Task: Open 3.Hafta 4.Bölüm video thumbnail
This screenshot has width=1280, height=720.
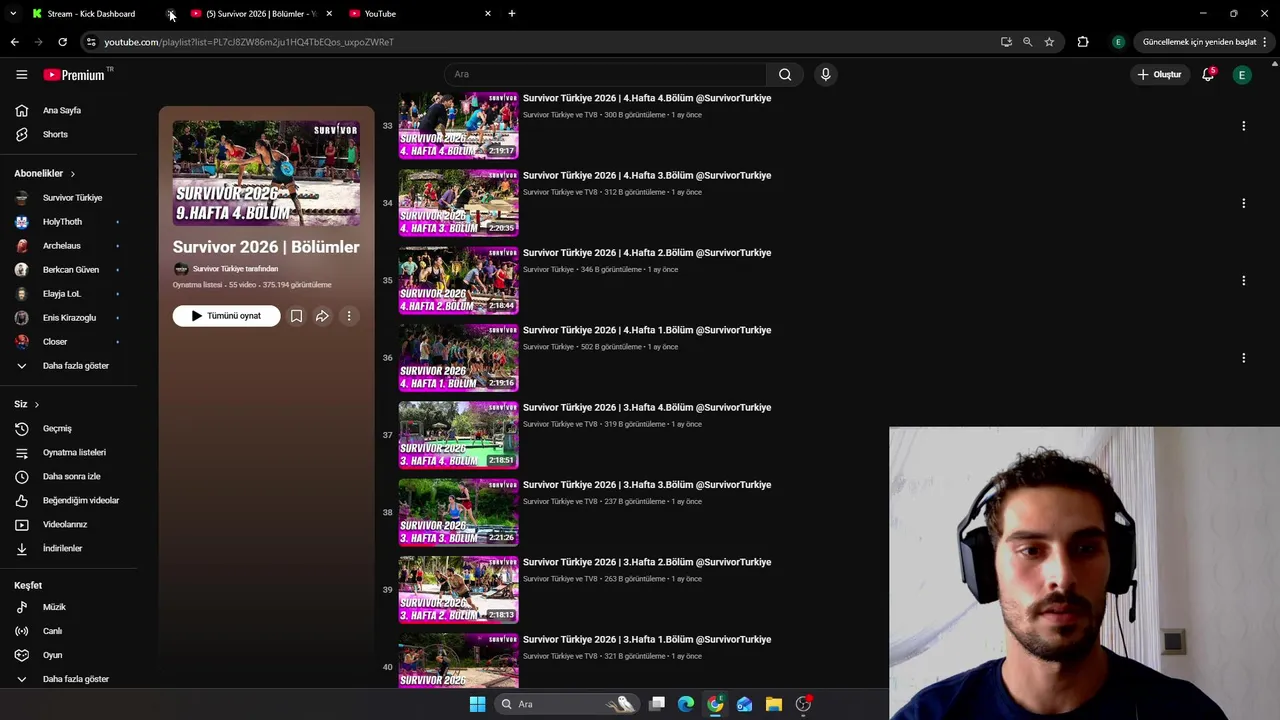Action: pyautogui.click(x=458, y=435)
